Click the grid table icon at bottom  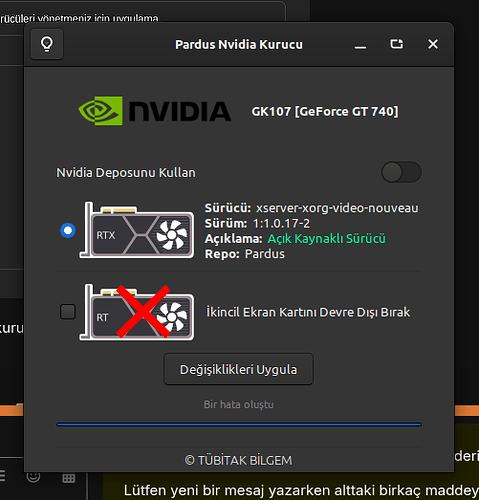click(69, 479)
